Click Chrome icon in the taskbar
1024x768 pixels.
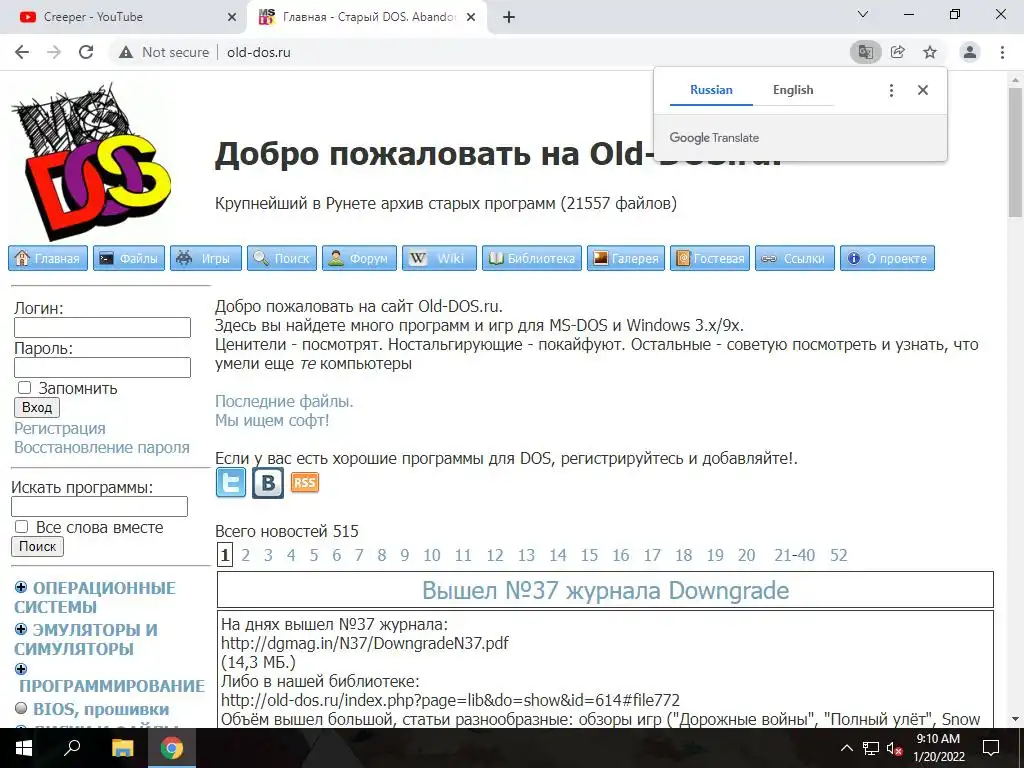point(172,748)
